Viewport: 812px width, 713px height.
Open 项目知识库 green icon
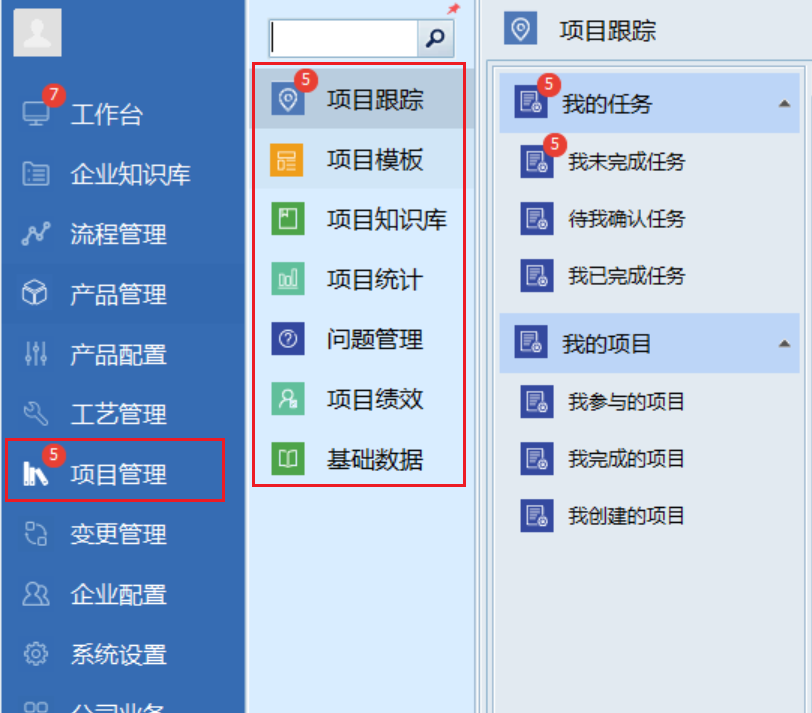point(287,219)
